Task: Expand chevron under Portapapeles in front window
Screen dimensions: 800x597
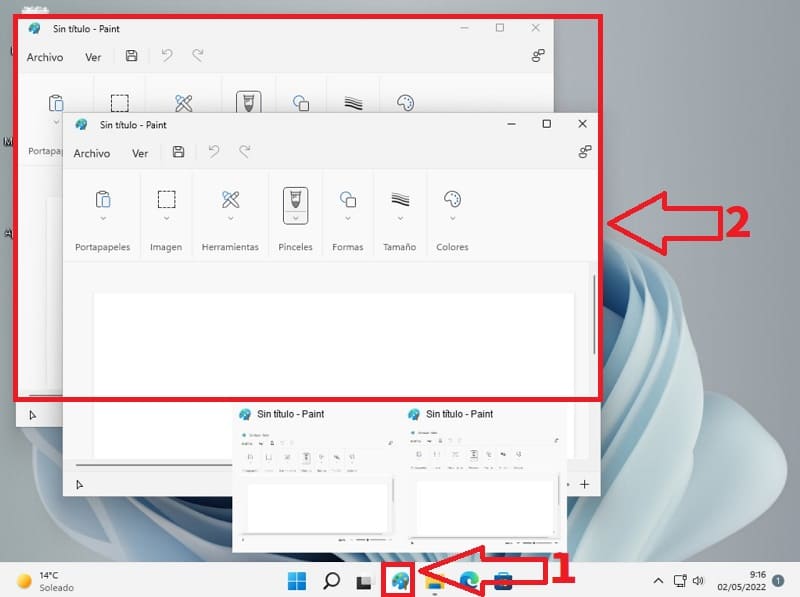Action: pyautogui.click(x=103, y=218)
